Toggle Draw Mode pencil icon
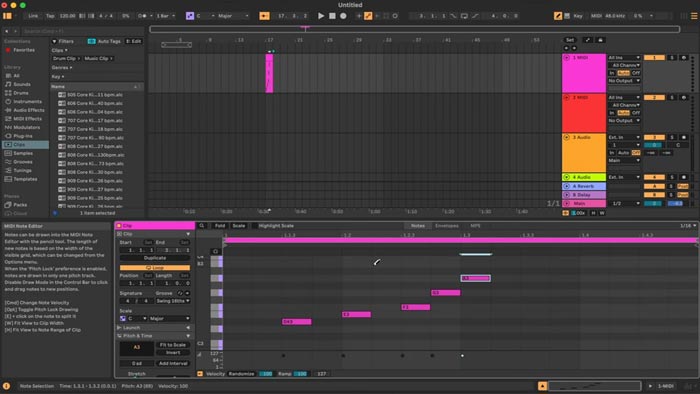700x394 pixels. click(x=558, y=16)
